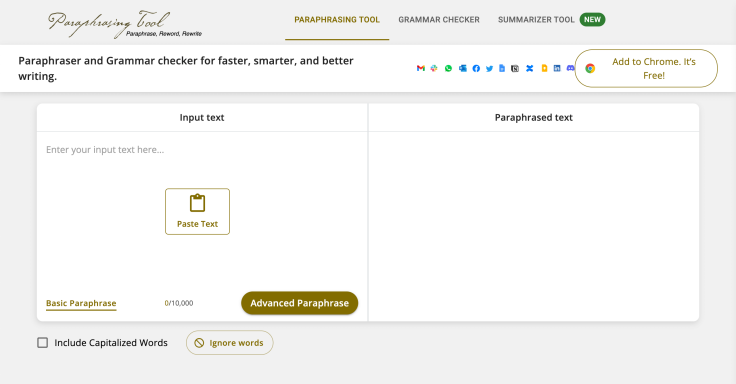Click the Confluence icon
The width and height of the screenshot is (736, 384).
[x=529, y=69]
